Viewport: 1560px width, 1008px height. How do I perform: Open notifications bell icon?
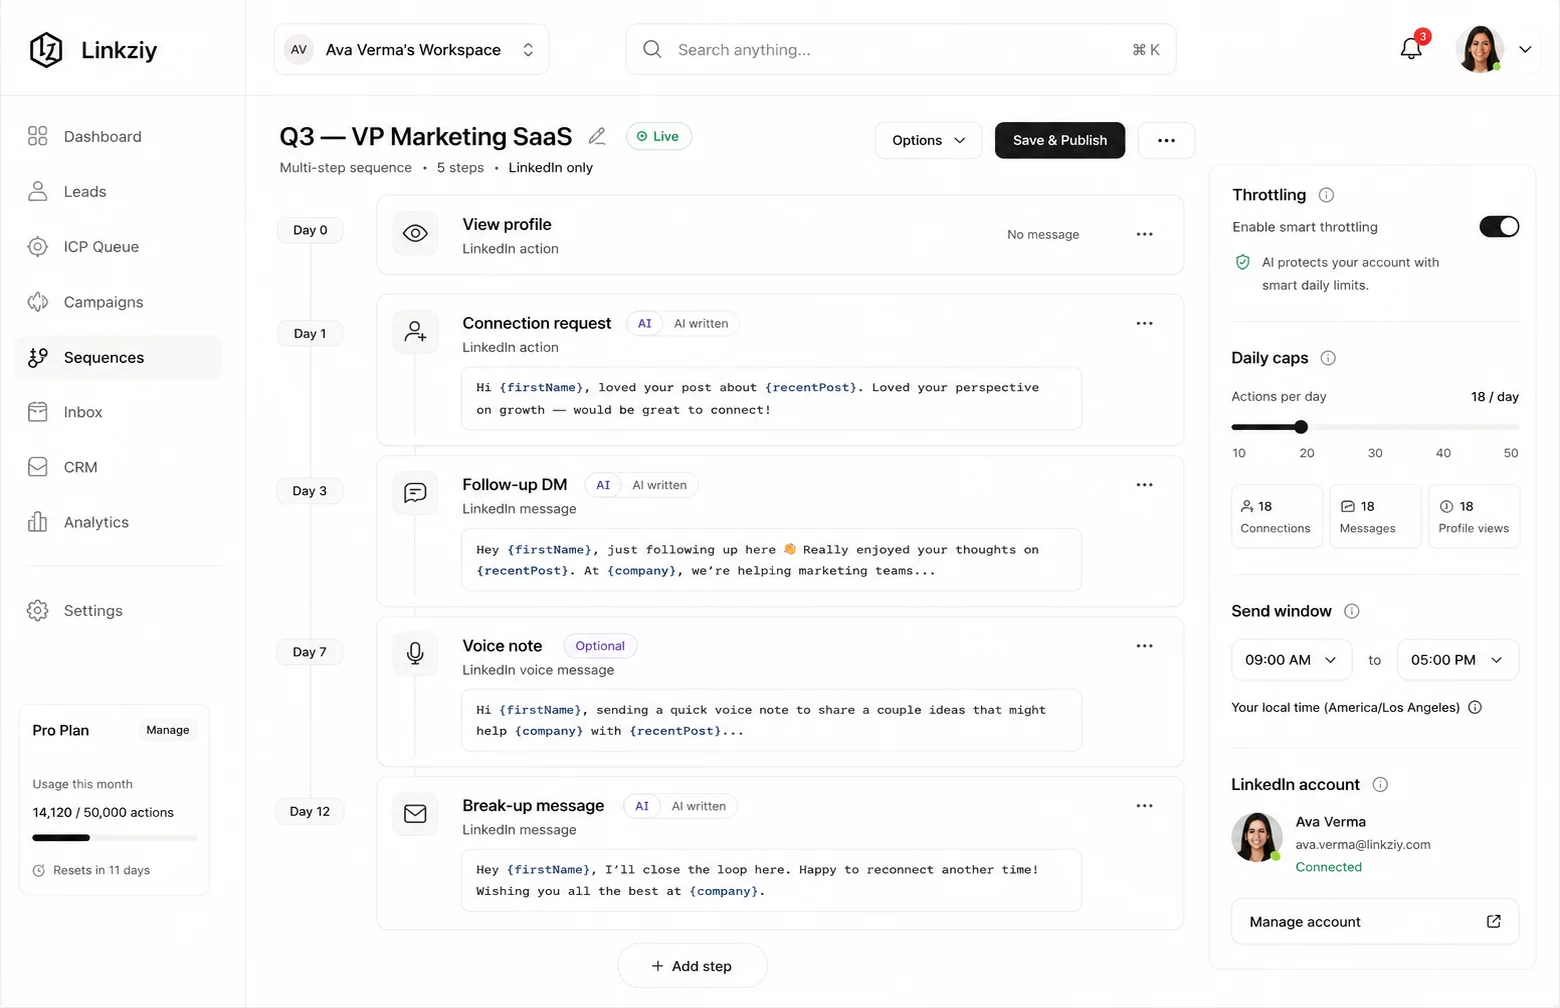[x=1411, y=49]
